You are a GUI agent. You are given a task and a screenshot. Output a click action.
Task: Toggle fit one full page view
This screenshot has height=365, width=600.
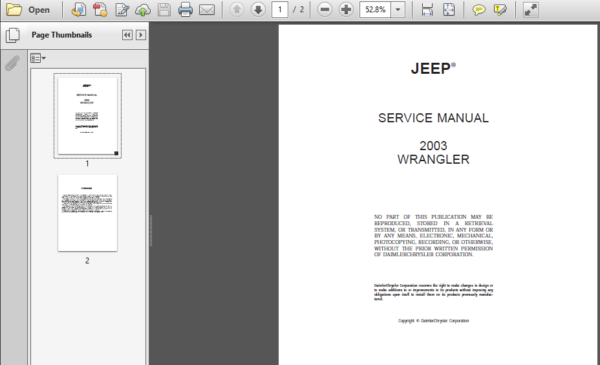tap(449, 10)
